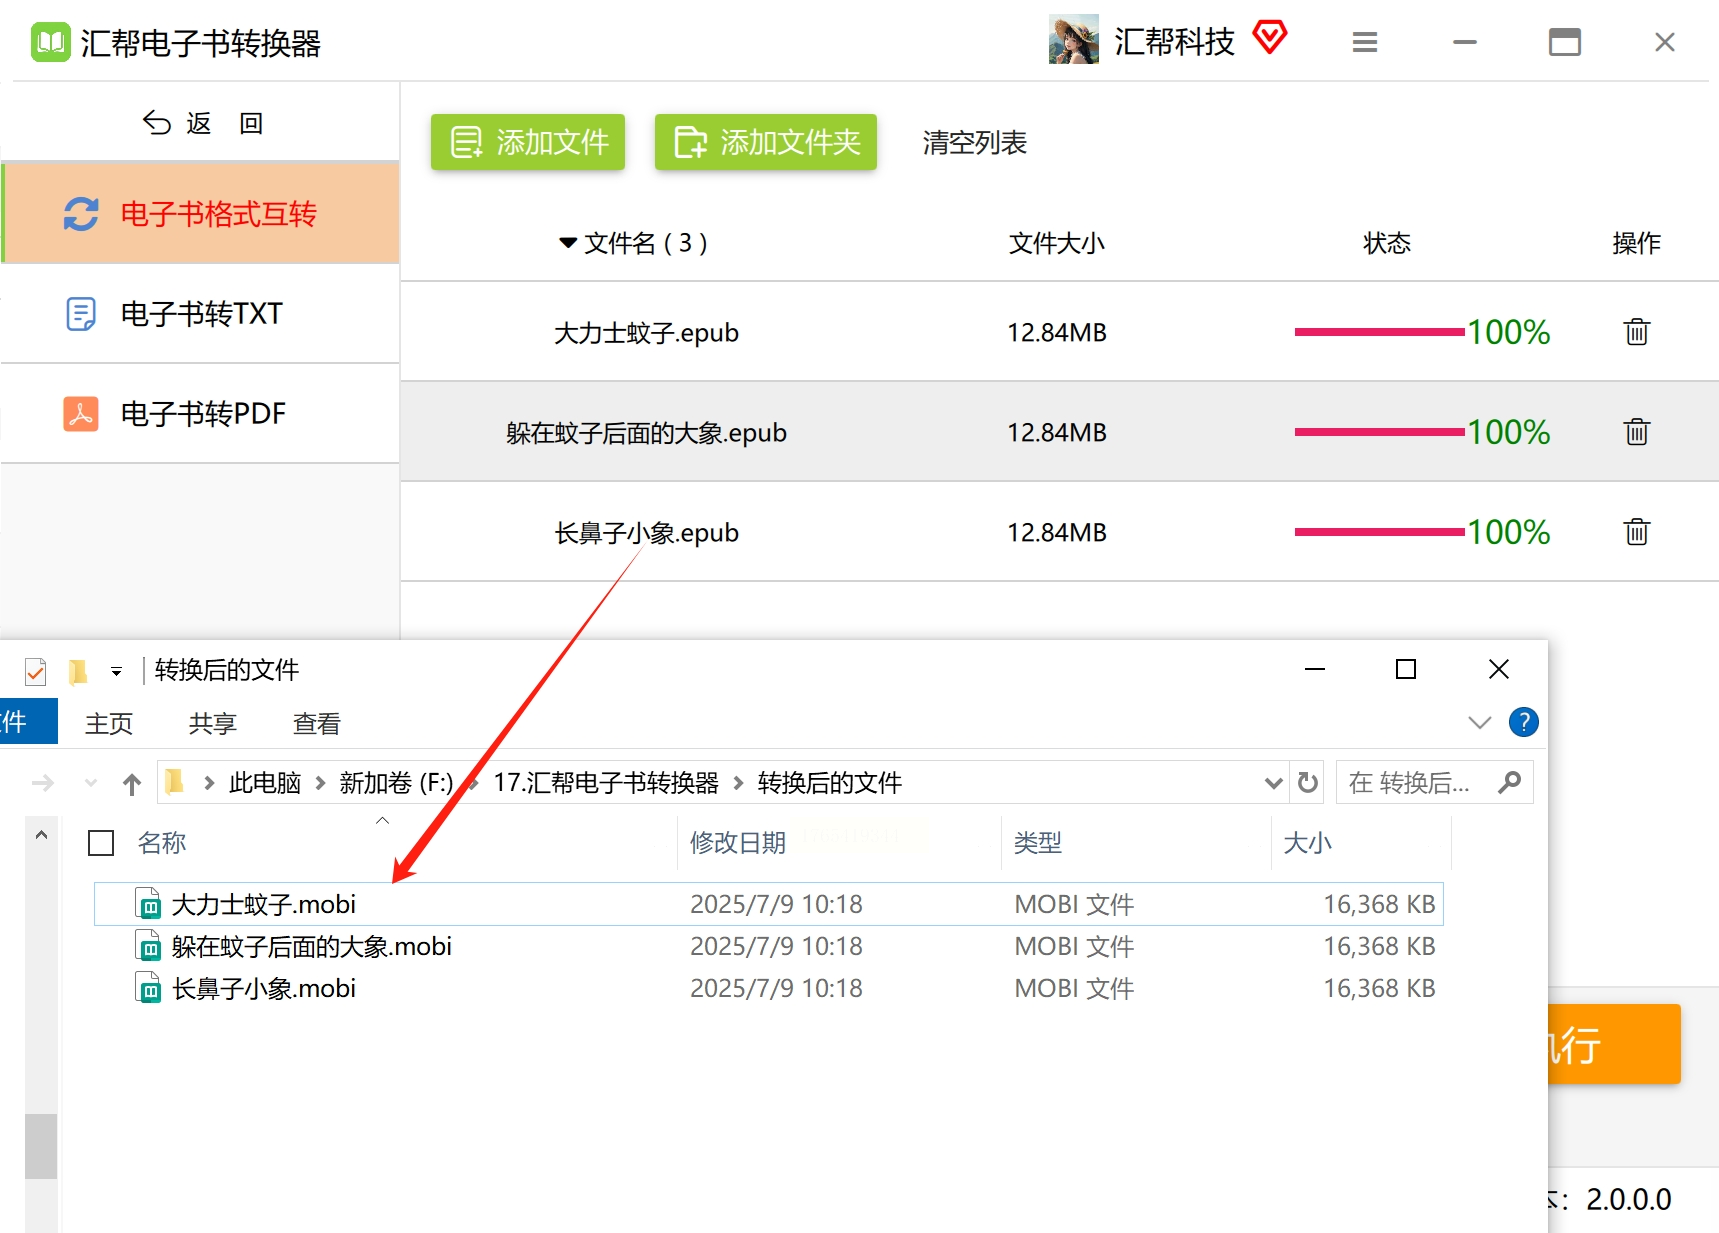Click trash icon for 躲在蚊子后面的大象.epub
Viewport: 1719px width, 1233px height.
point(1636,432)
